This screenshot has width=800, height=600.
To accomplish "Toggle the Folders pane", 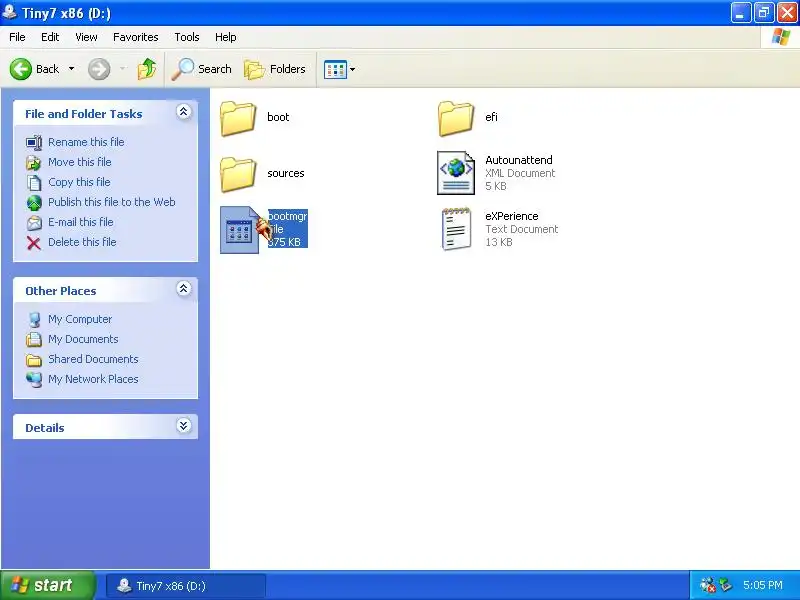I will [x=275, y=69].
